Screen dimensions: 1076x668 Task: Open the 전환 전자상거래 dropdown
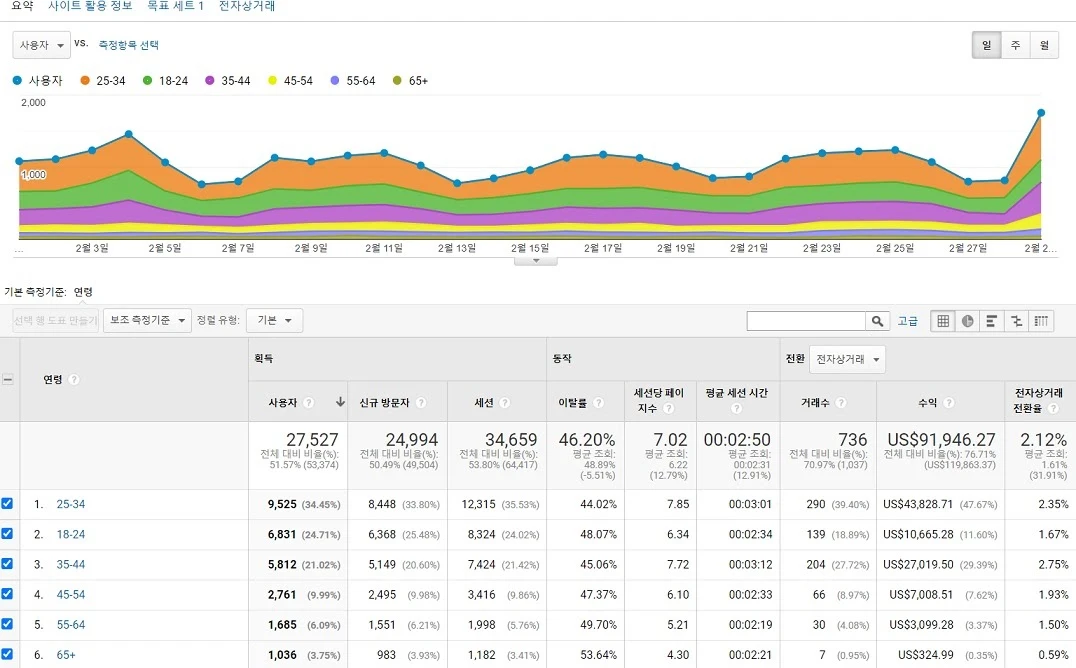click(x=847, y=359)
